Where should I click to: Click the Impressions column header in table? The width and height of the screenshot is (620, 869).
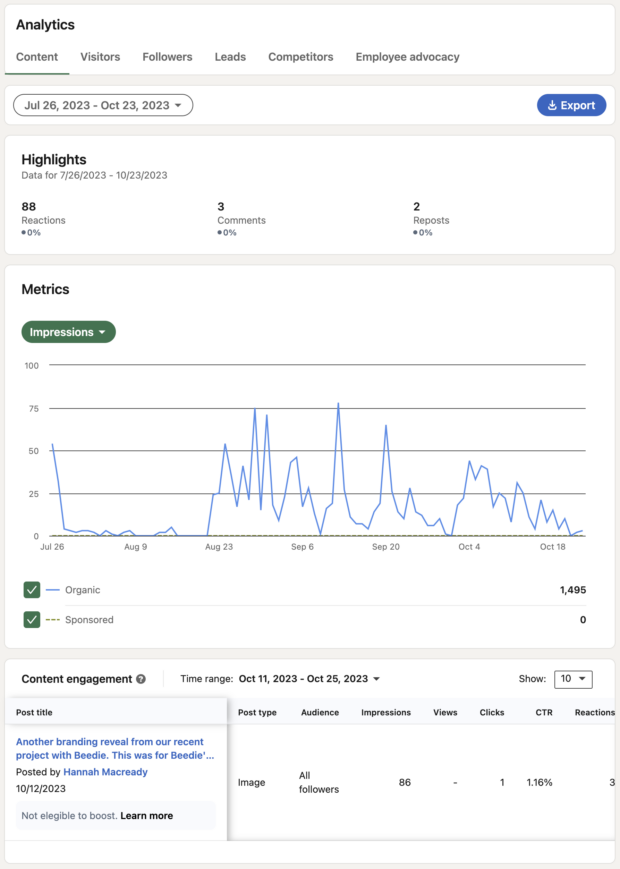(x=385, y=713)
